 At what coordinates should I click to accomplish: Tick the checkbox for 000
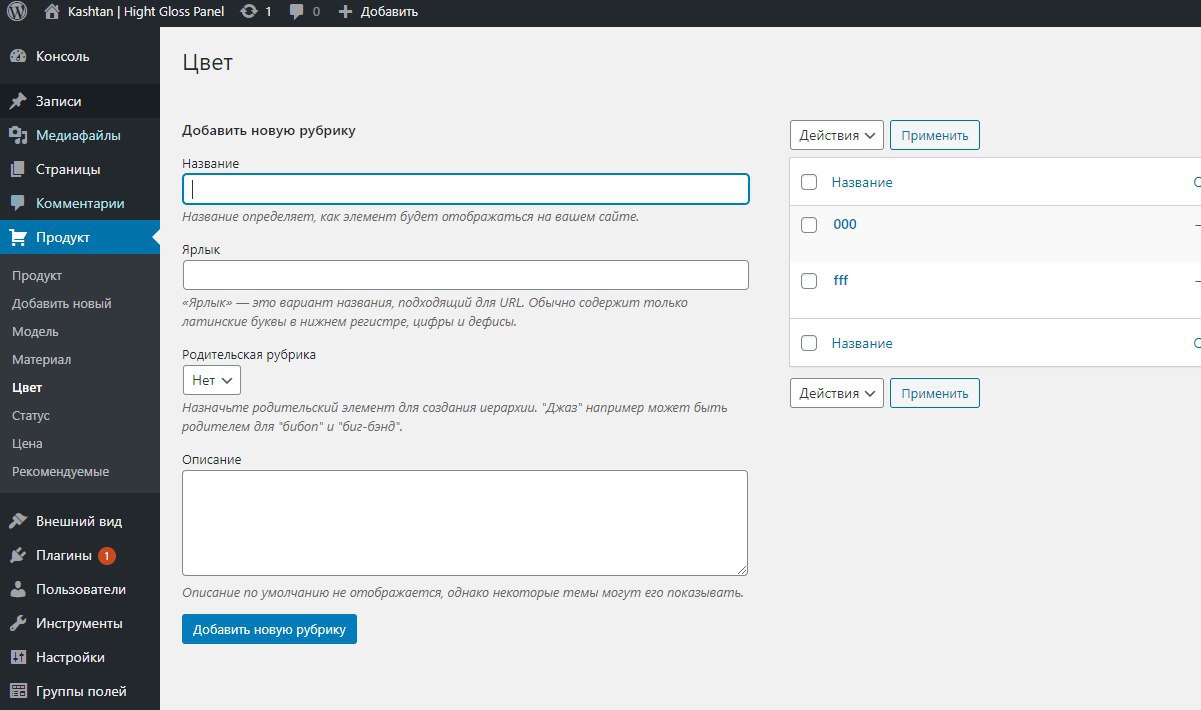click(x=810, y=225)
